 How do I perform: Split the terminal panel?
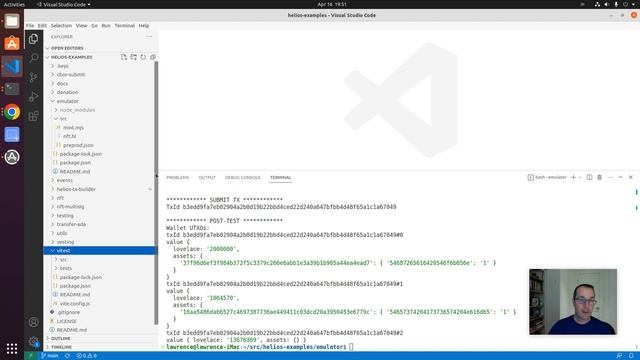[x=589, y=178]
